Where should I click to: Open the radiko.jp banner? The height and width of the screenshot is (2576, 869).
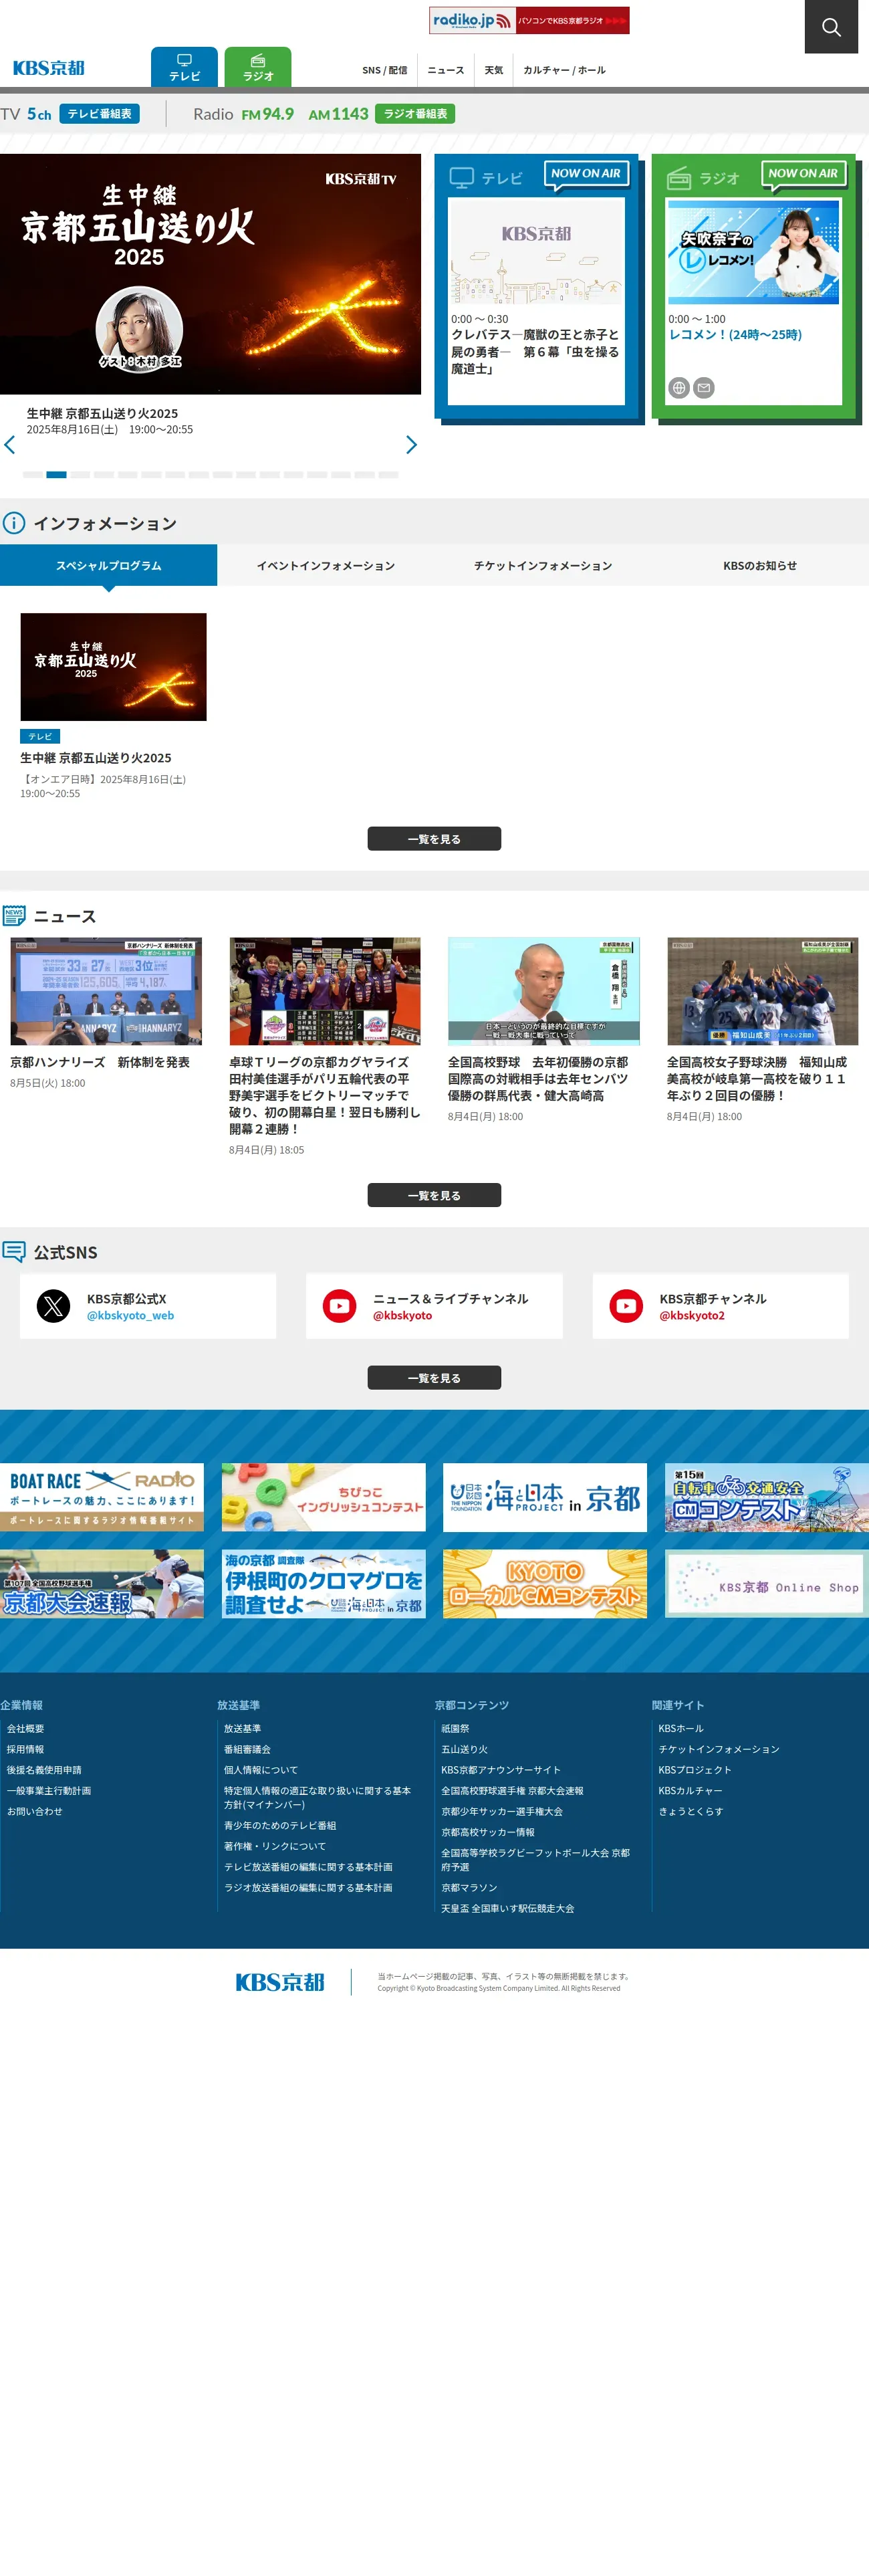click(529, 20)
